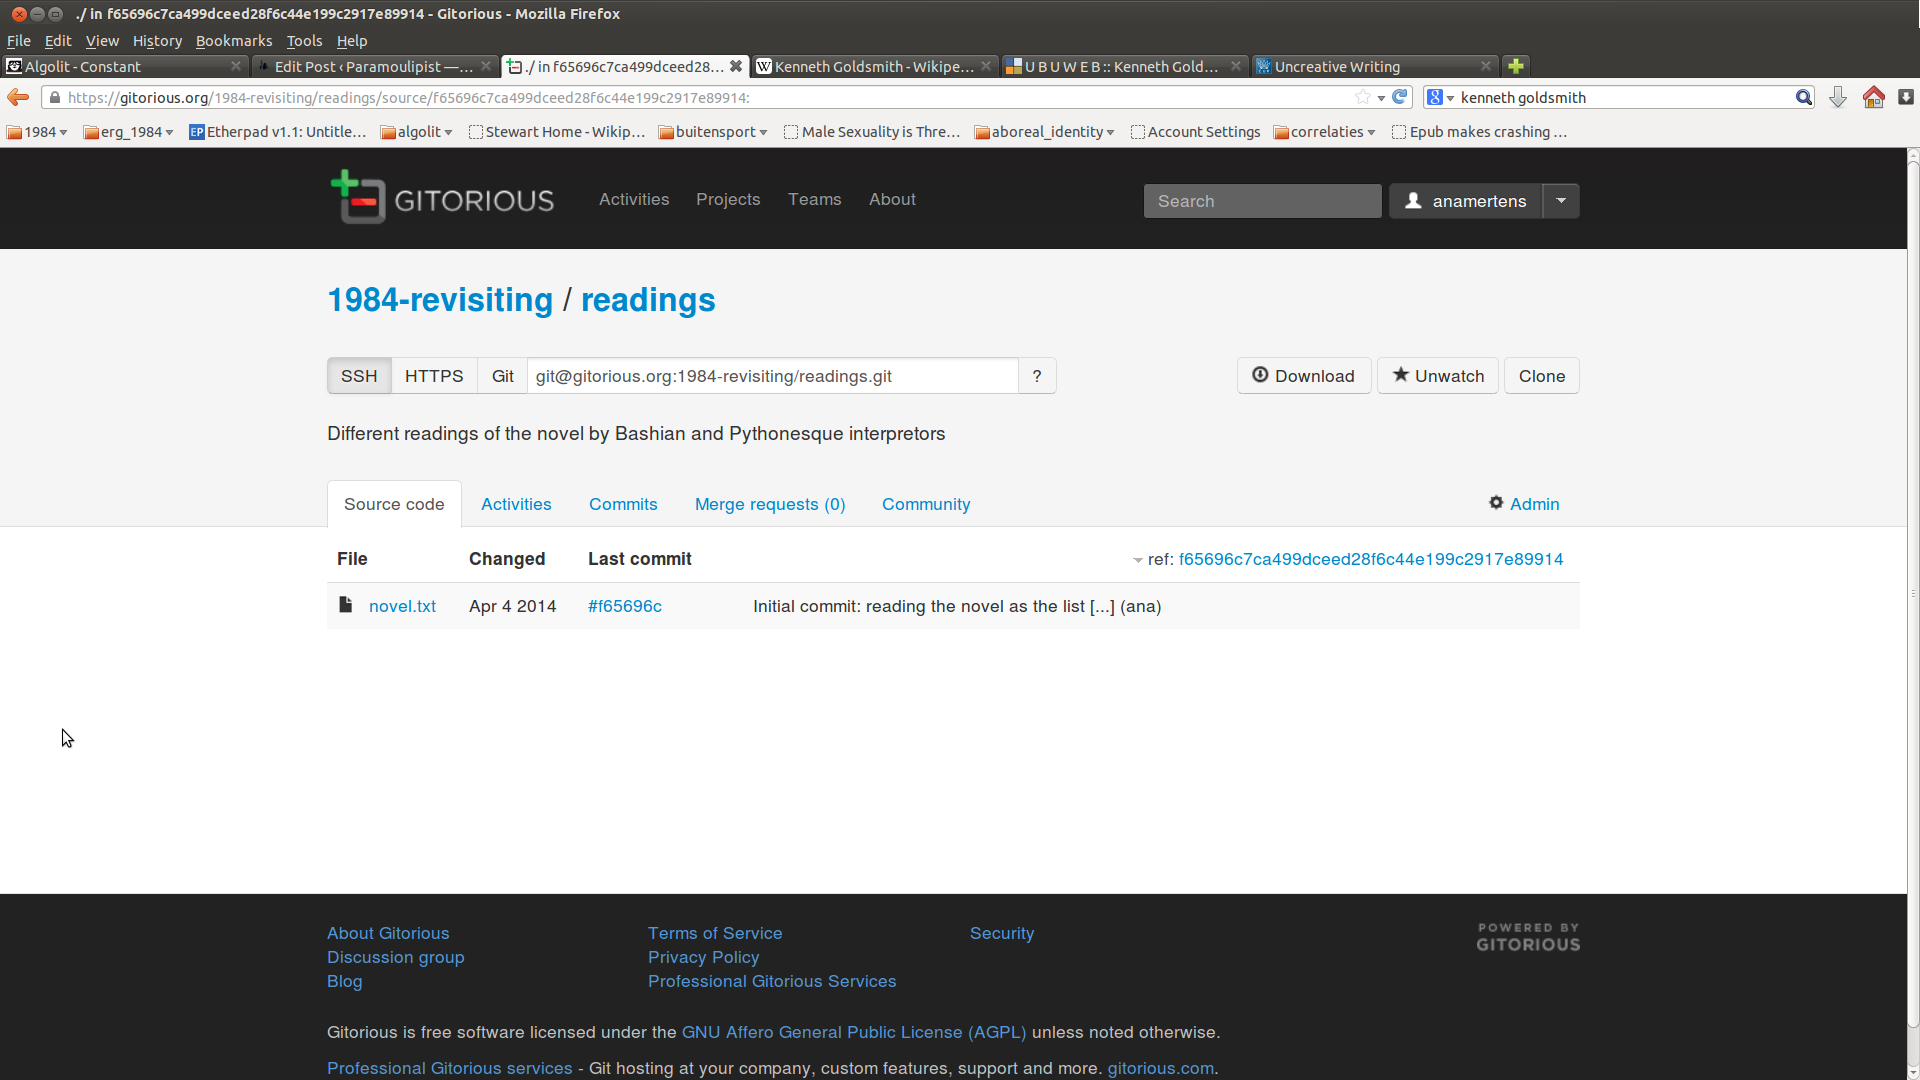This screenshot has width=1920, height=1080.
Task: Open the URL history dropdown arrow
Action: click(1381, 98)
